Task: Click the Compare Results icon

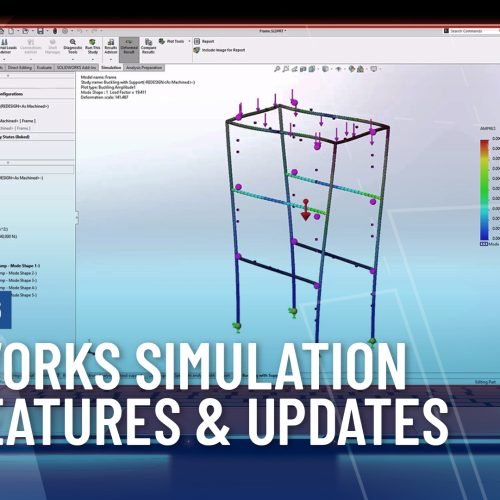Action: [x=148, y=42]
